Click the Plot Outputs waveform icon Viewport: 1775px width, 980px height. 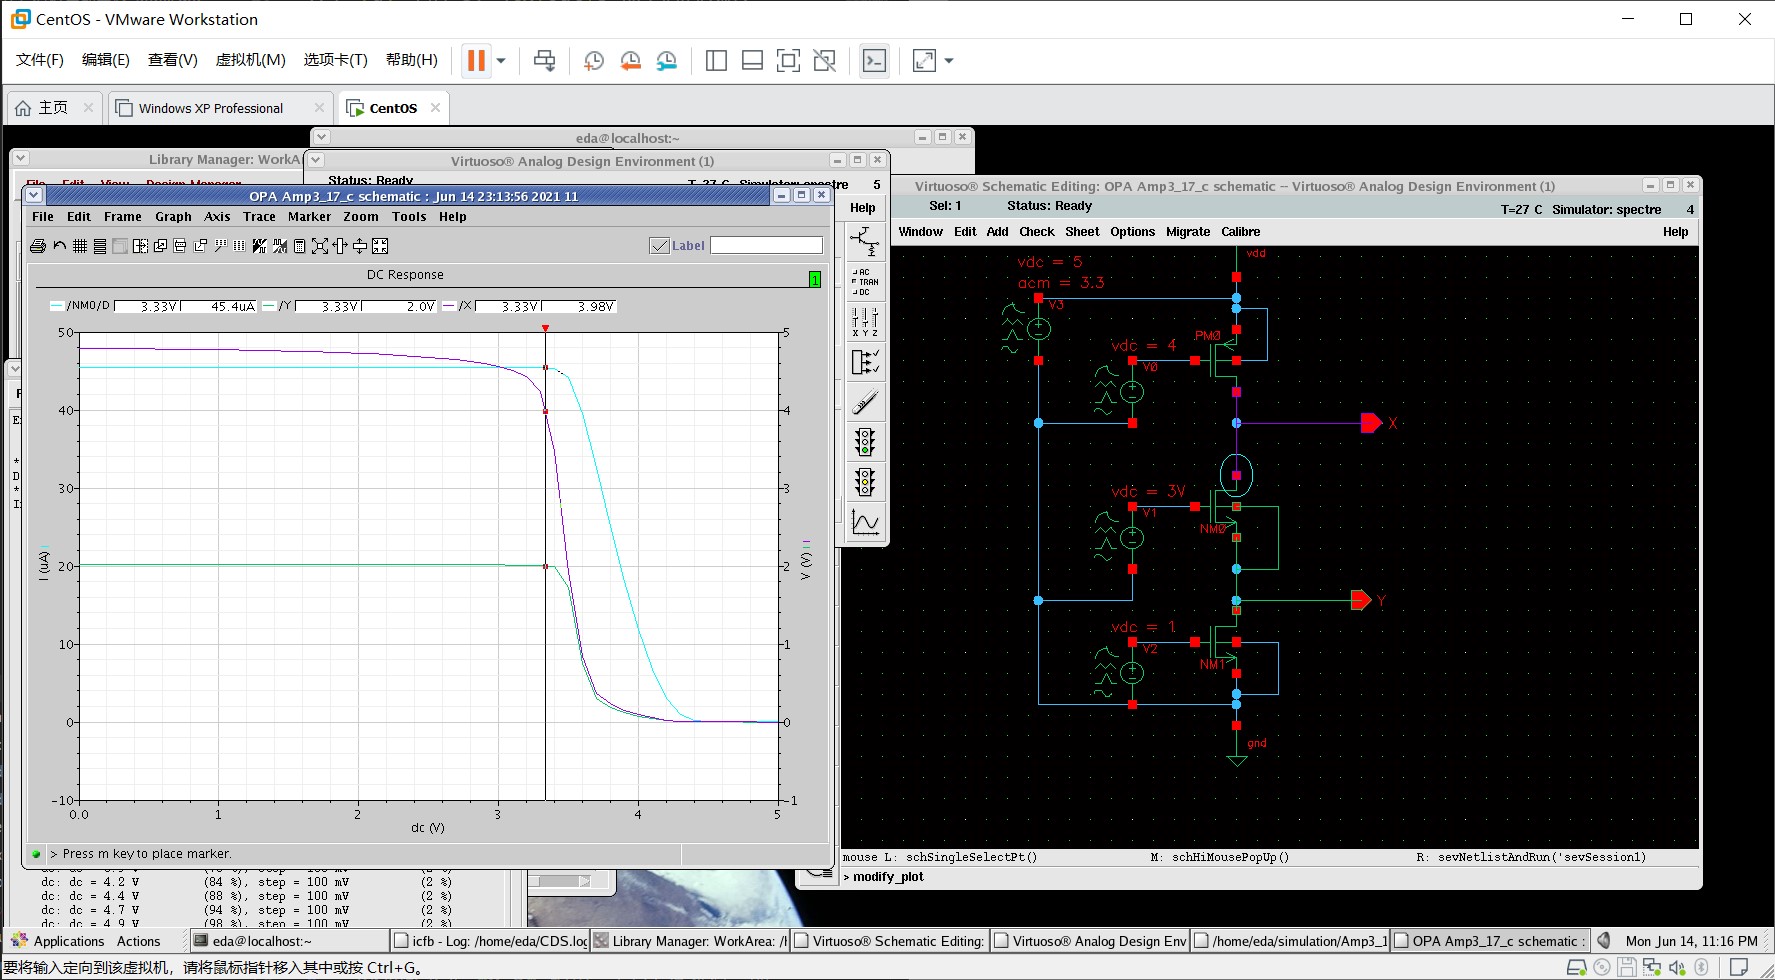pyautogui.click(x=865, y=522)
